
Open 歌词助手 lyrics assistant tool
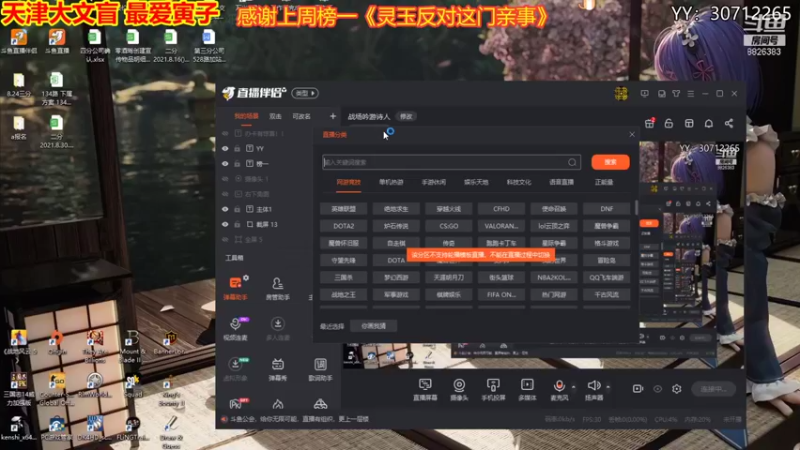pyautogui.click(x=320, y=369)
